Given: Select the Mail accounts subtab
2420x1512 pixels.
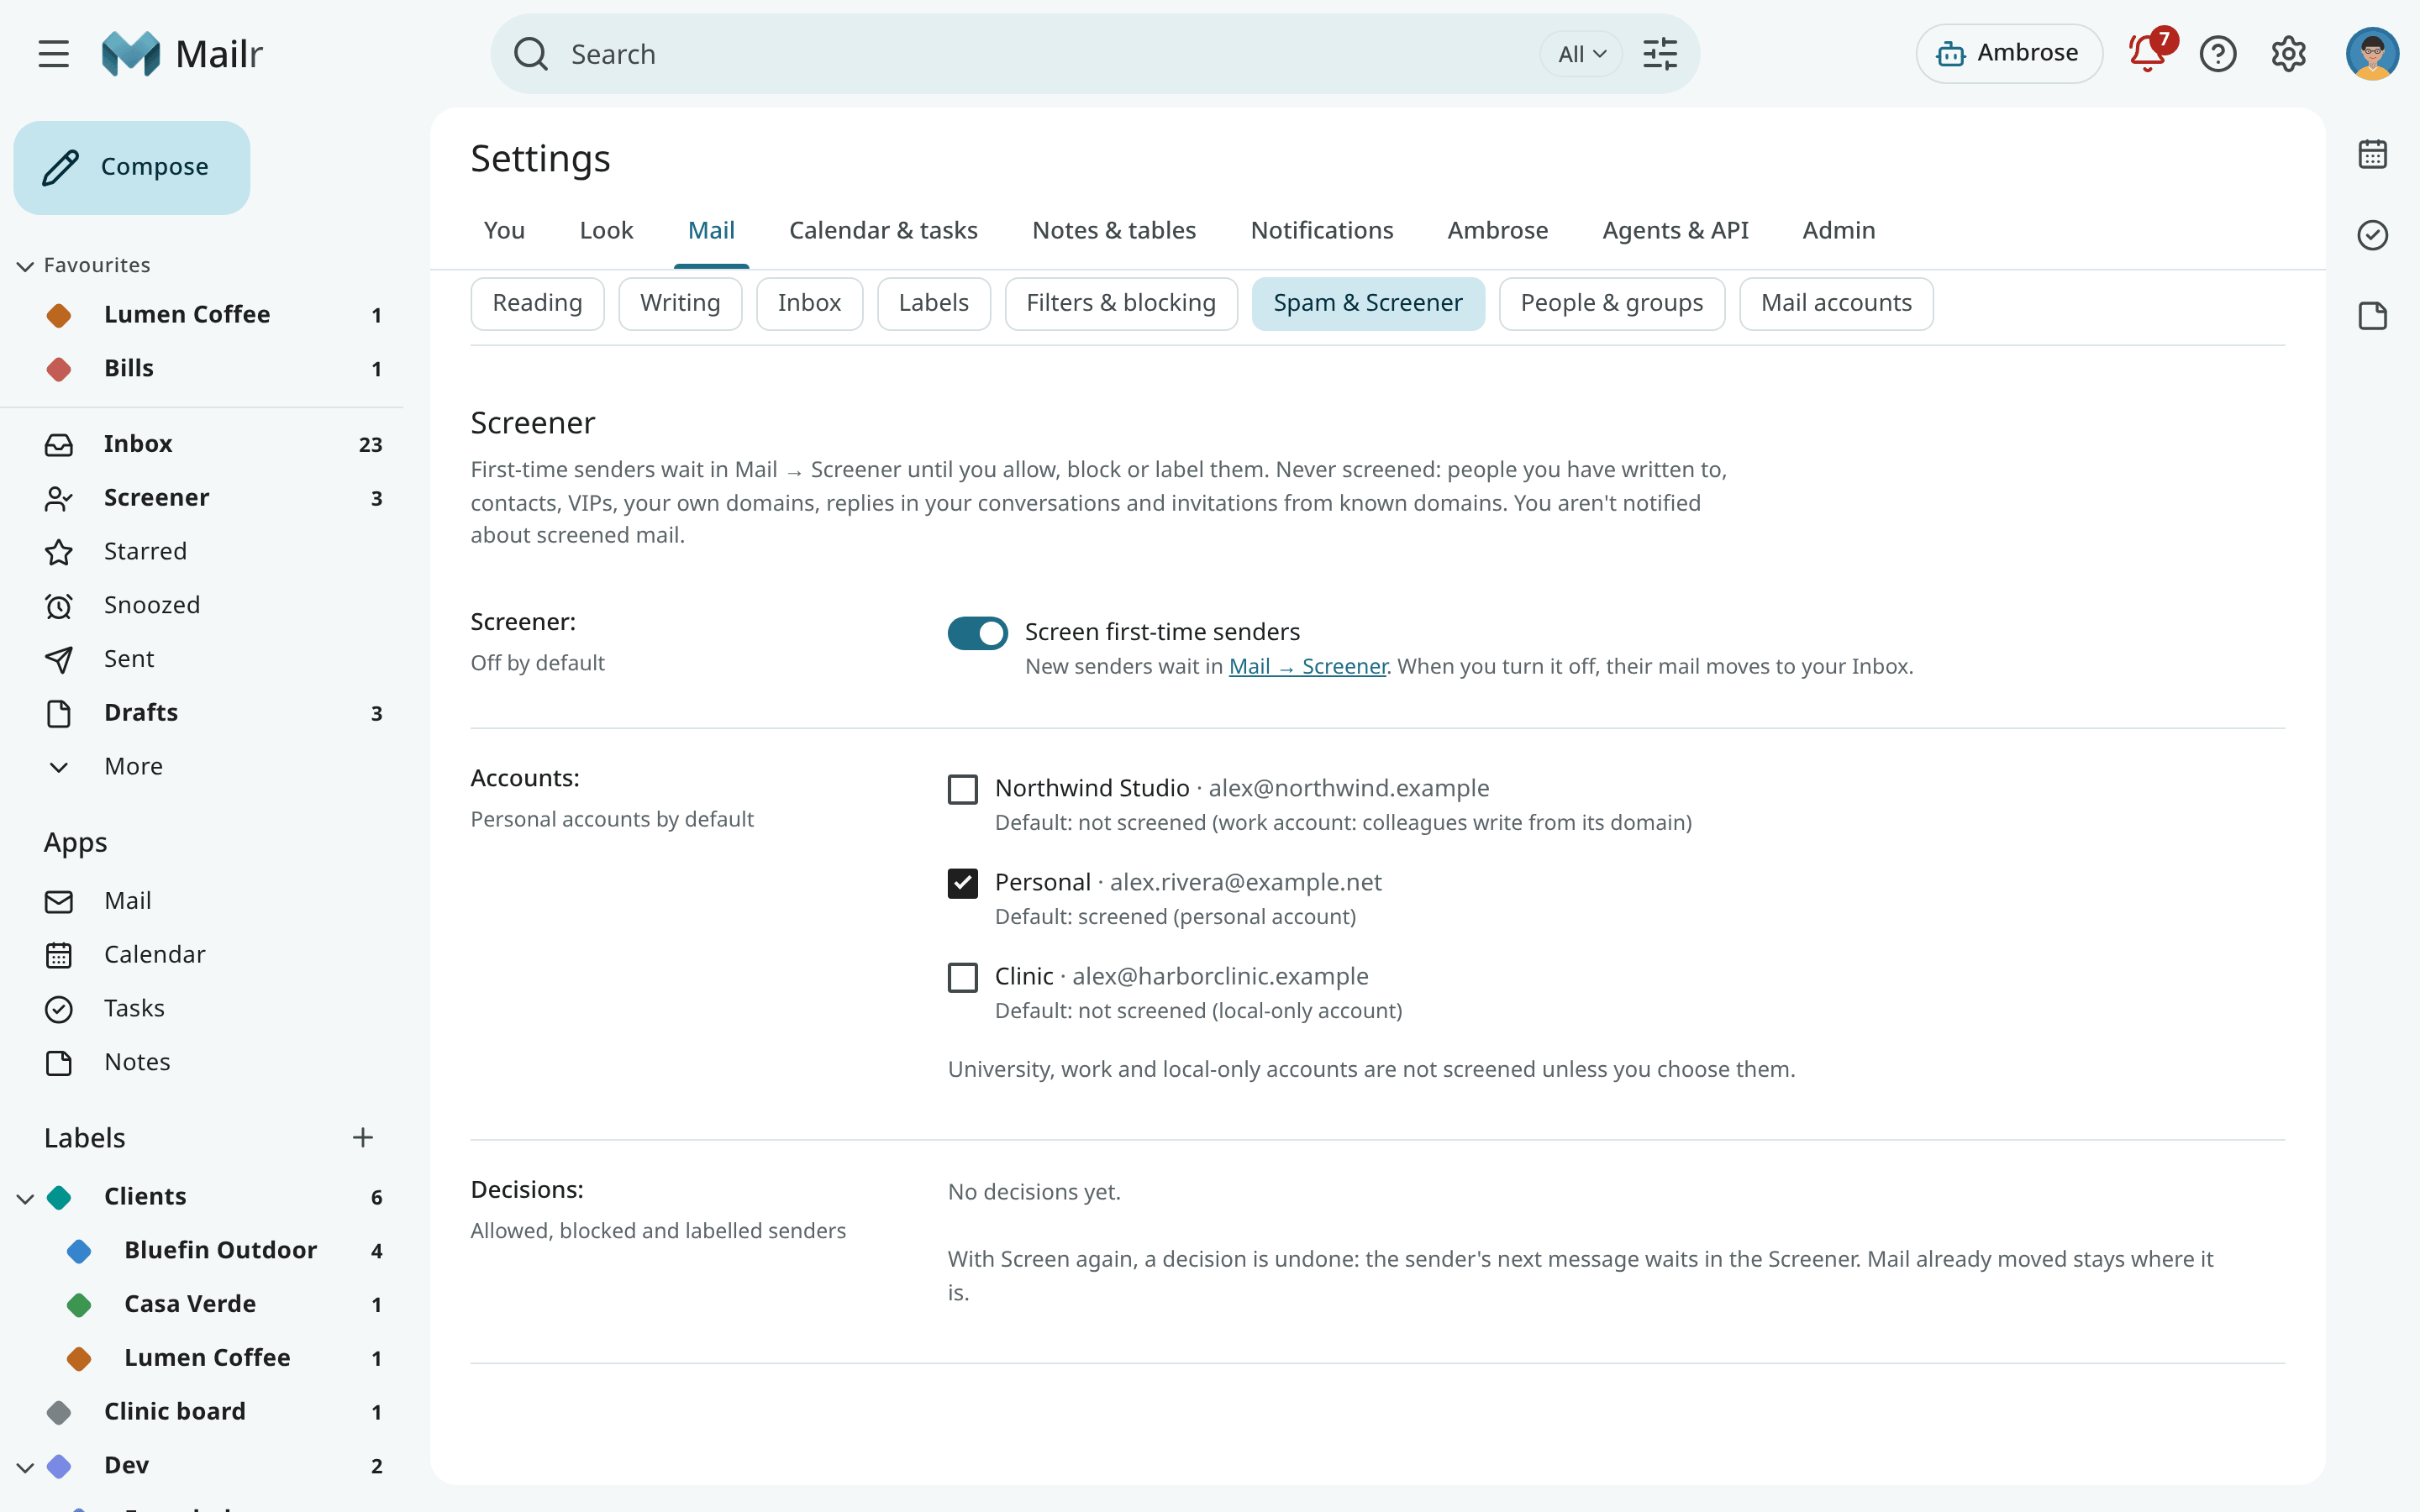Looking at the screenshot, I should (x=1836, y=304).
